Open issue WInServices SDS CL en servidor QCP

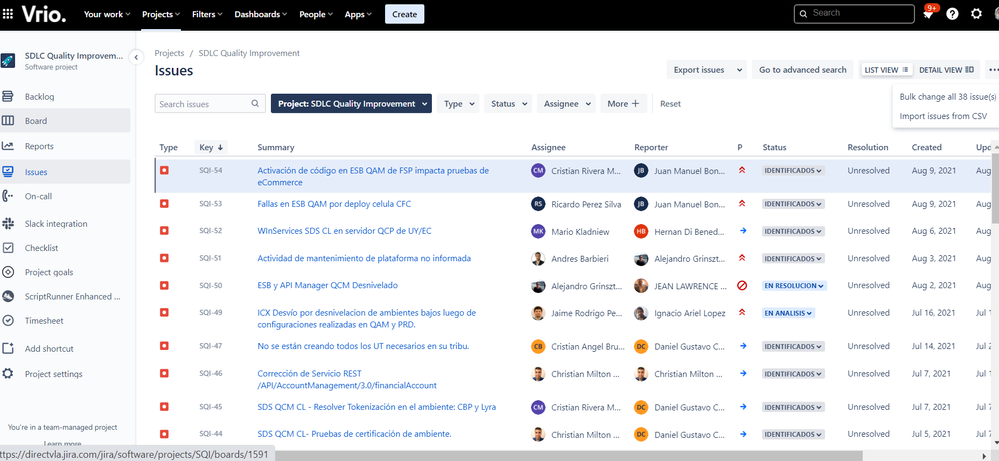(344, 231)
